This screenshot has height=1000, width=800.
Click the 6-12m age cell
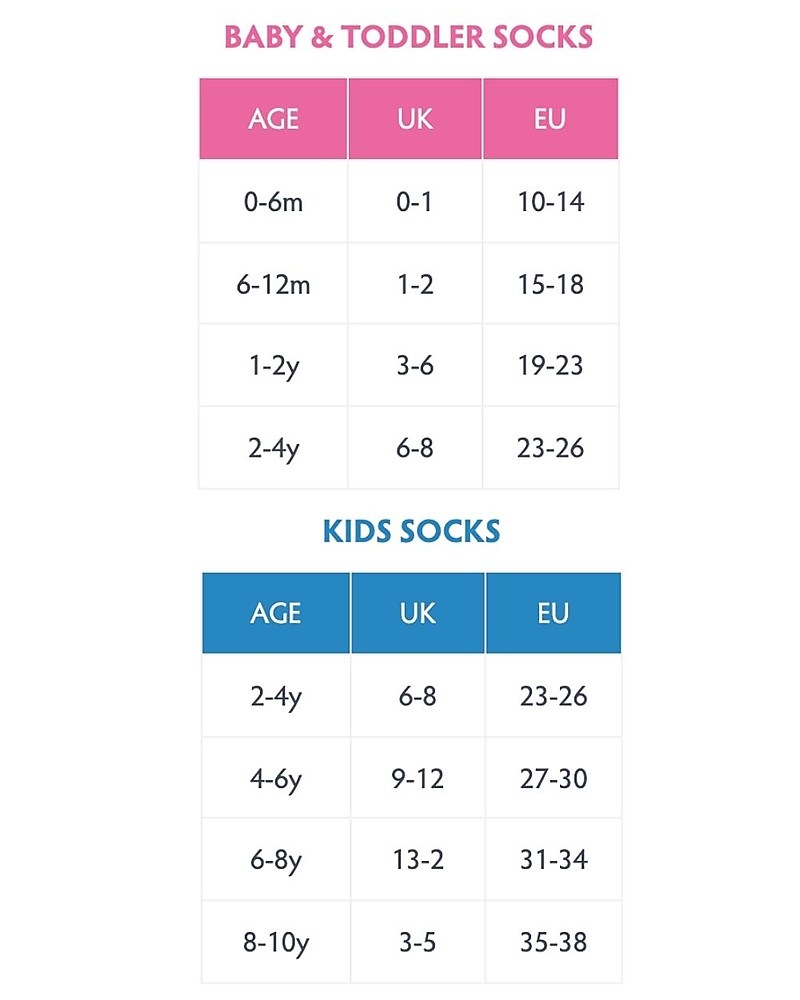pos(273,284)
